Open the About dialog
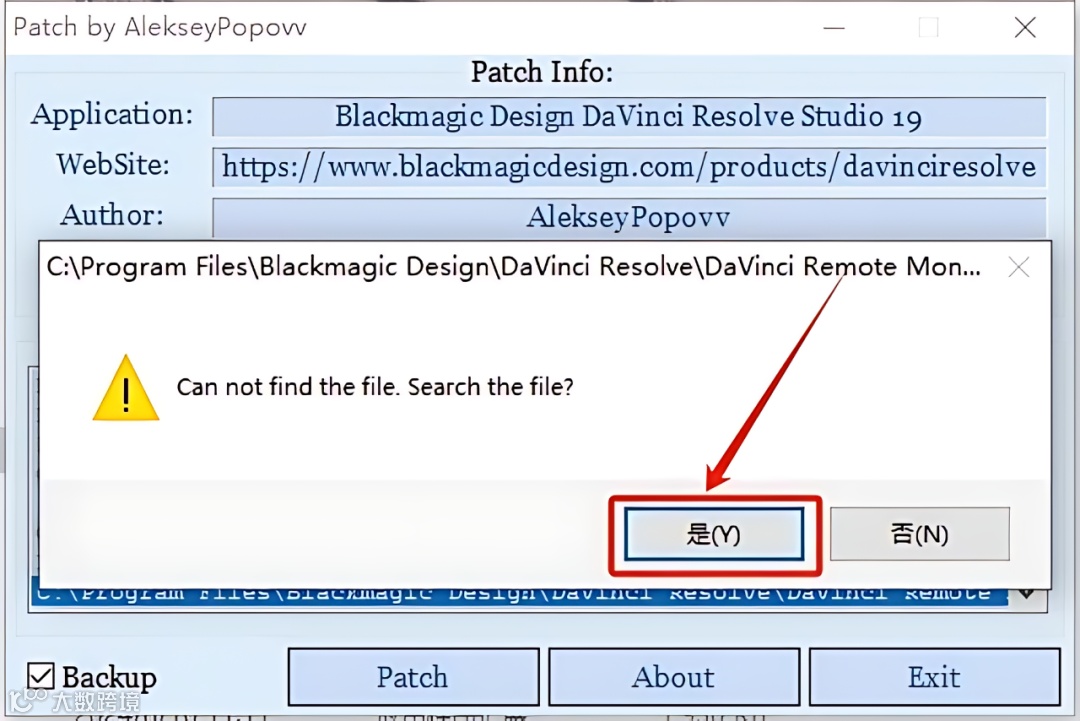The width and height of the screenshot is (1080, 721). 674,677
